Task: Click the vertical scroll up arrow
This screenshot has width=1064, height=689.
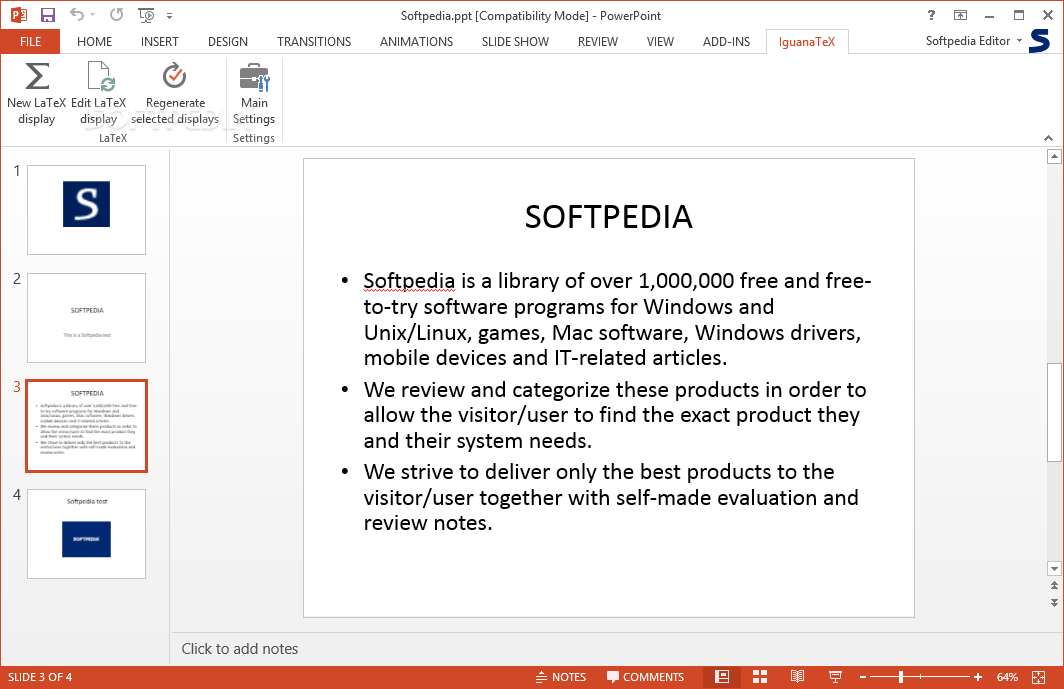Action: (1054, 157)
